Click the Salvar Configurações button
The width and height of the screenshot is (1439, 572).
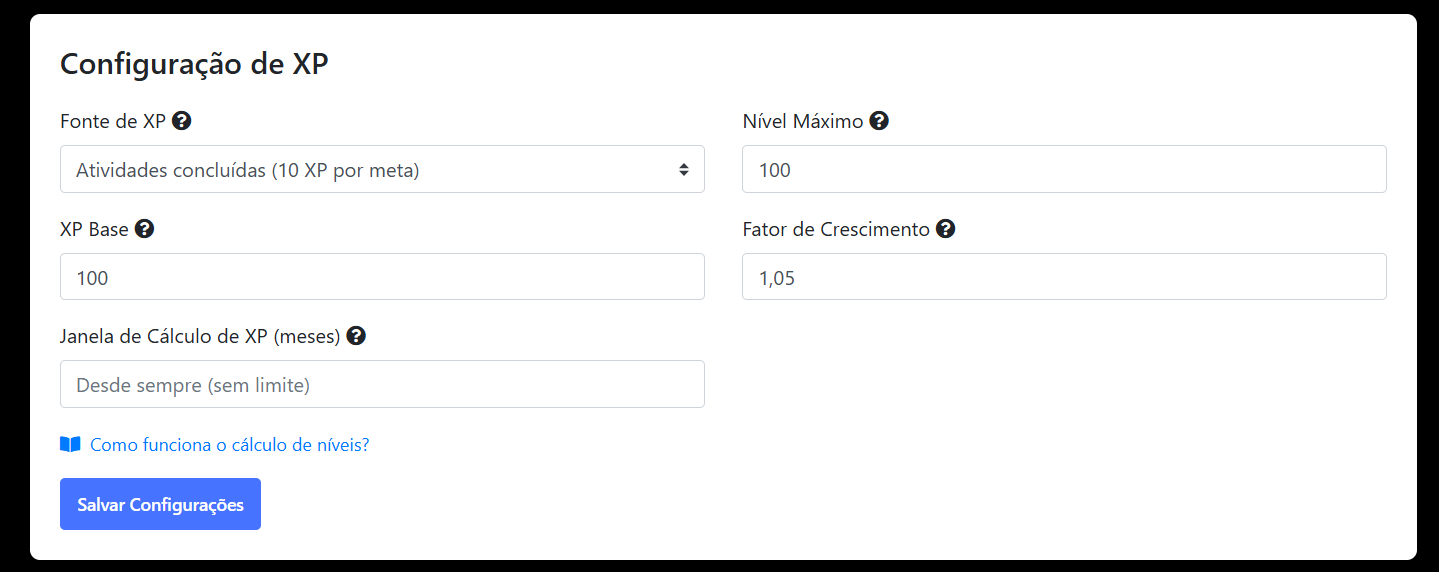click(x=160, y=504)
